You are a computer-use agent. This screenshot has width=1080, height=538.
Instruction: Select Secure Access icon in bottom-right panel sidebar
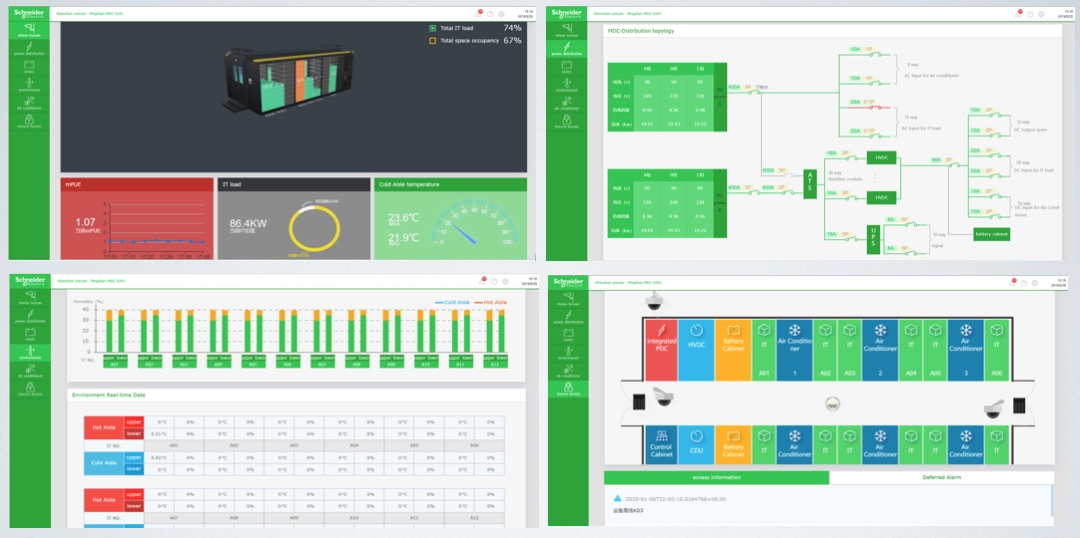tap(566, 389)
